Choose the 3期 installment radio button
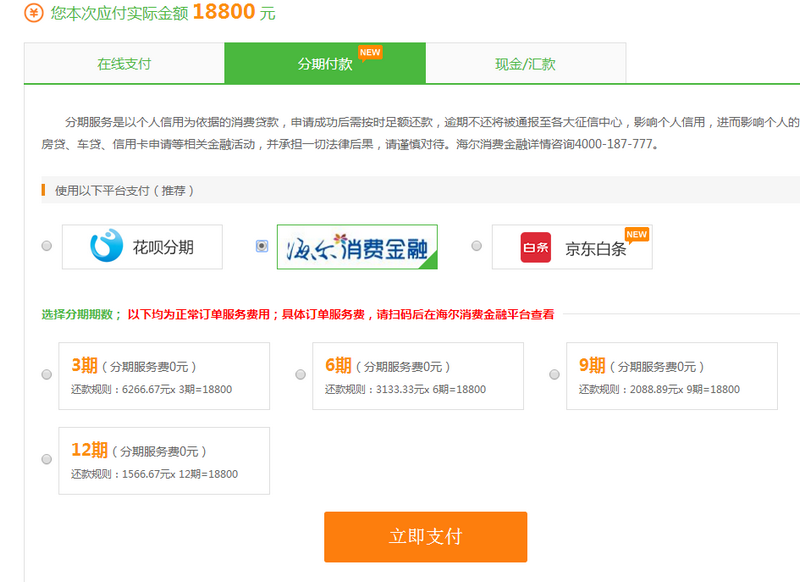Image resolution: width=800 pixels, height=582 pixels. [x=45, y=375]
